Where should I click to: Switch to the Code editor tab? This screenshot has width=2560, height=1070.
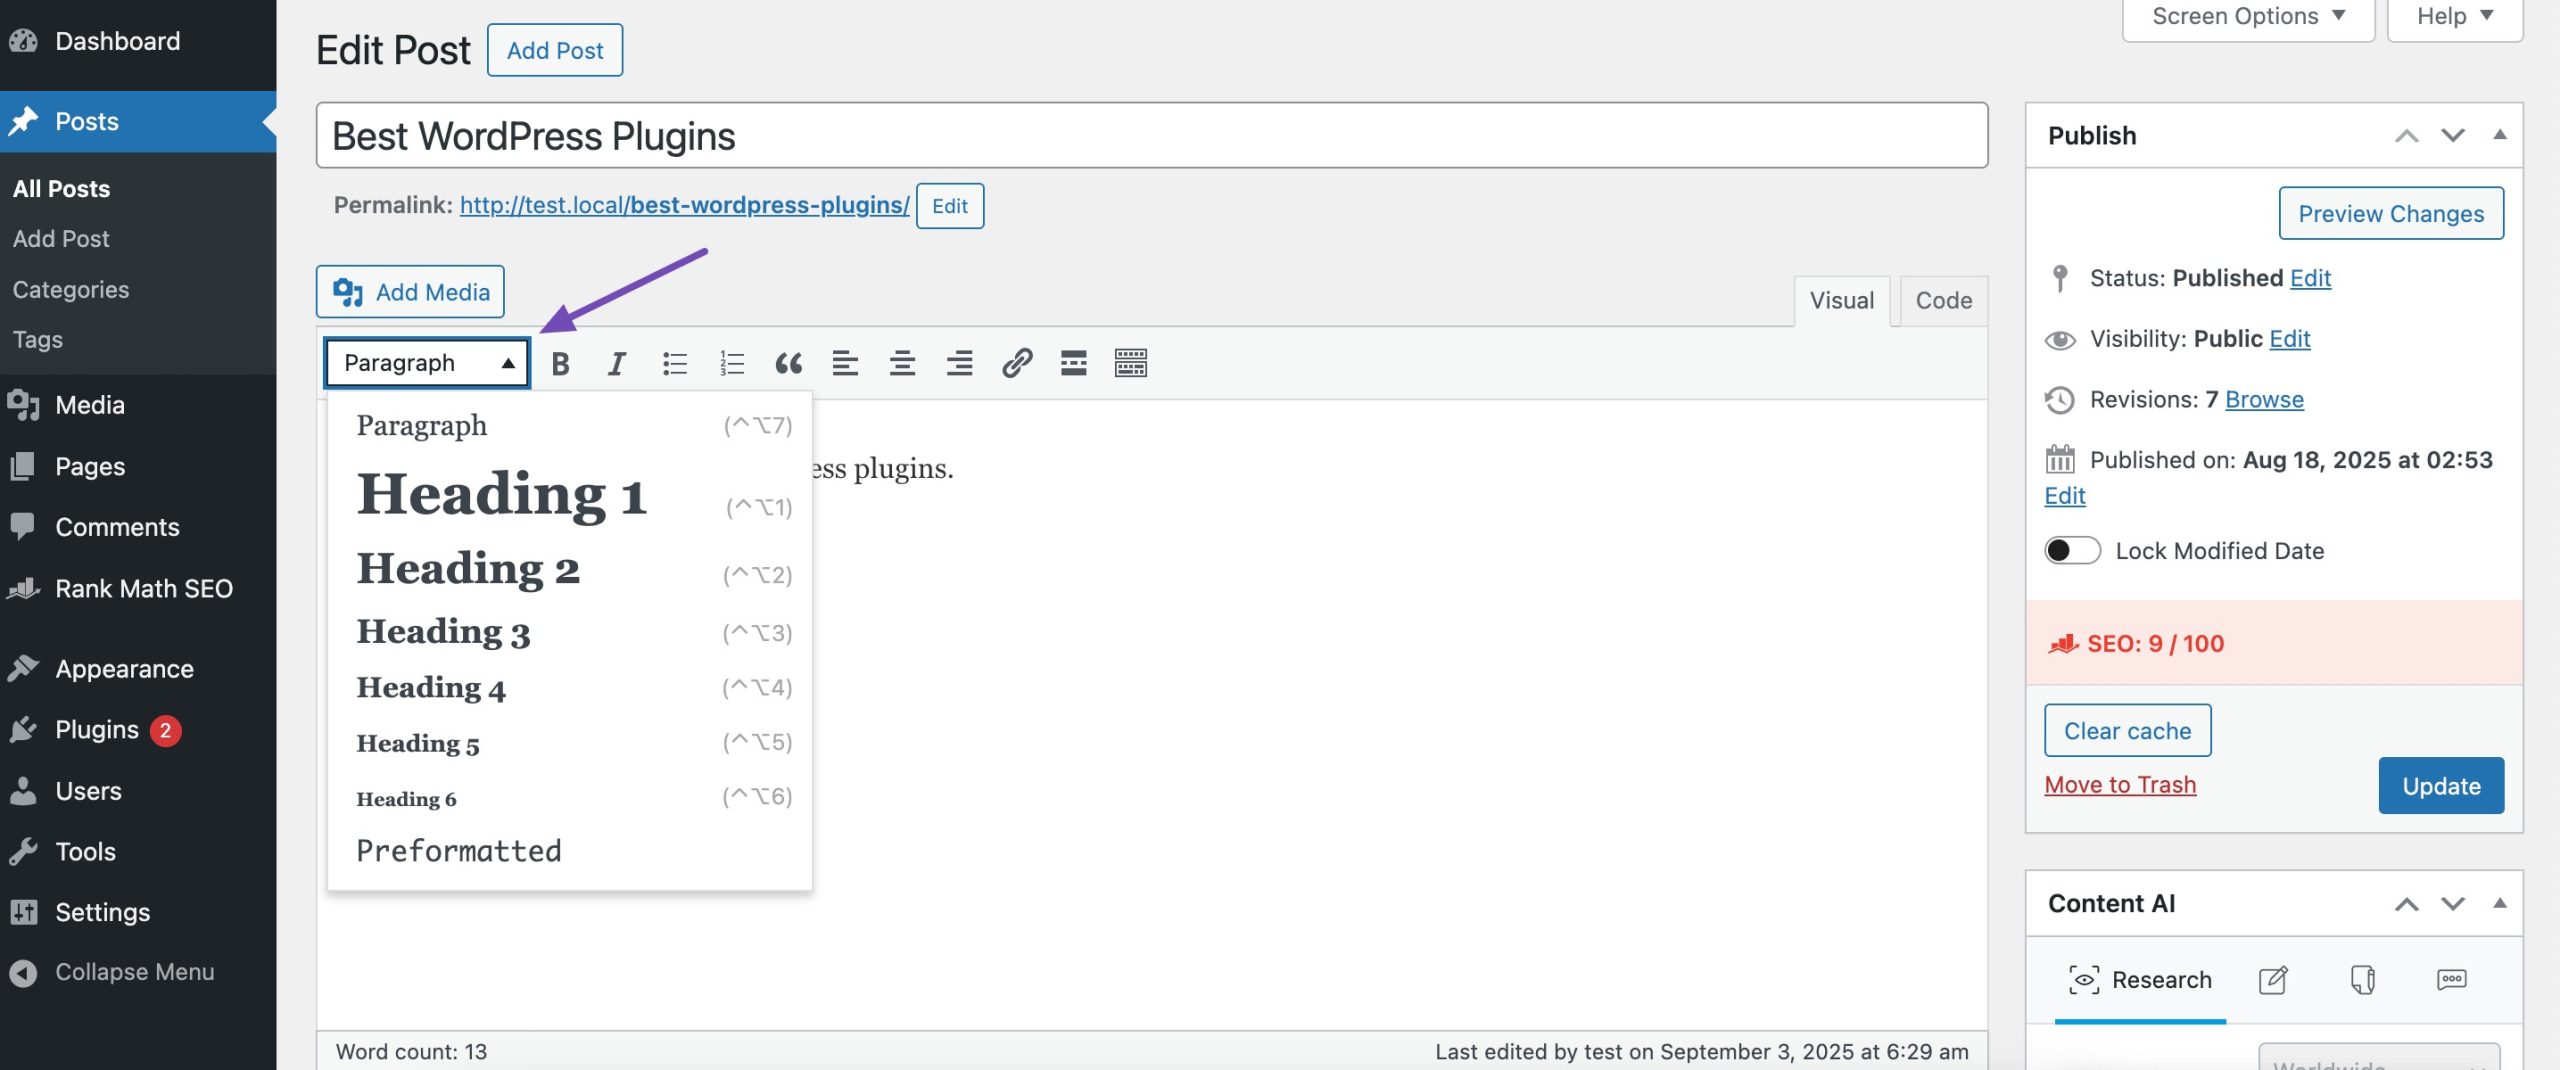coord(1943,301)
